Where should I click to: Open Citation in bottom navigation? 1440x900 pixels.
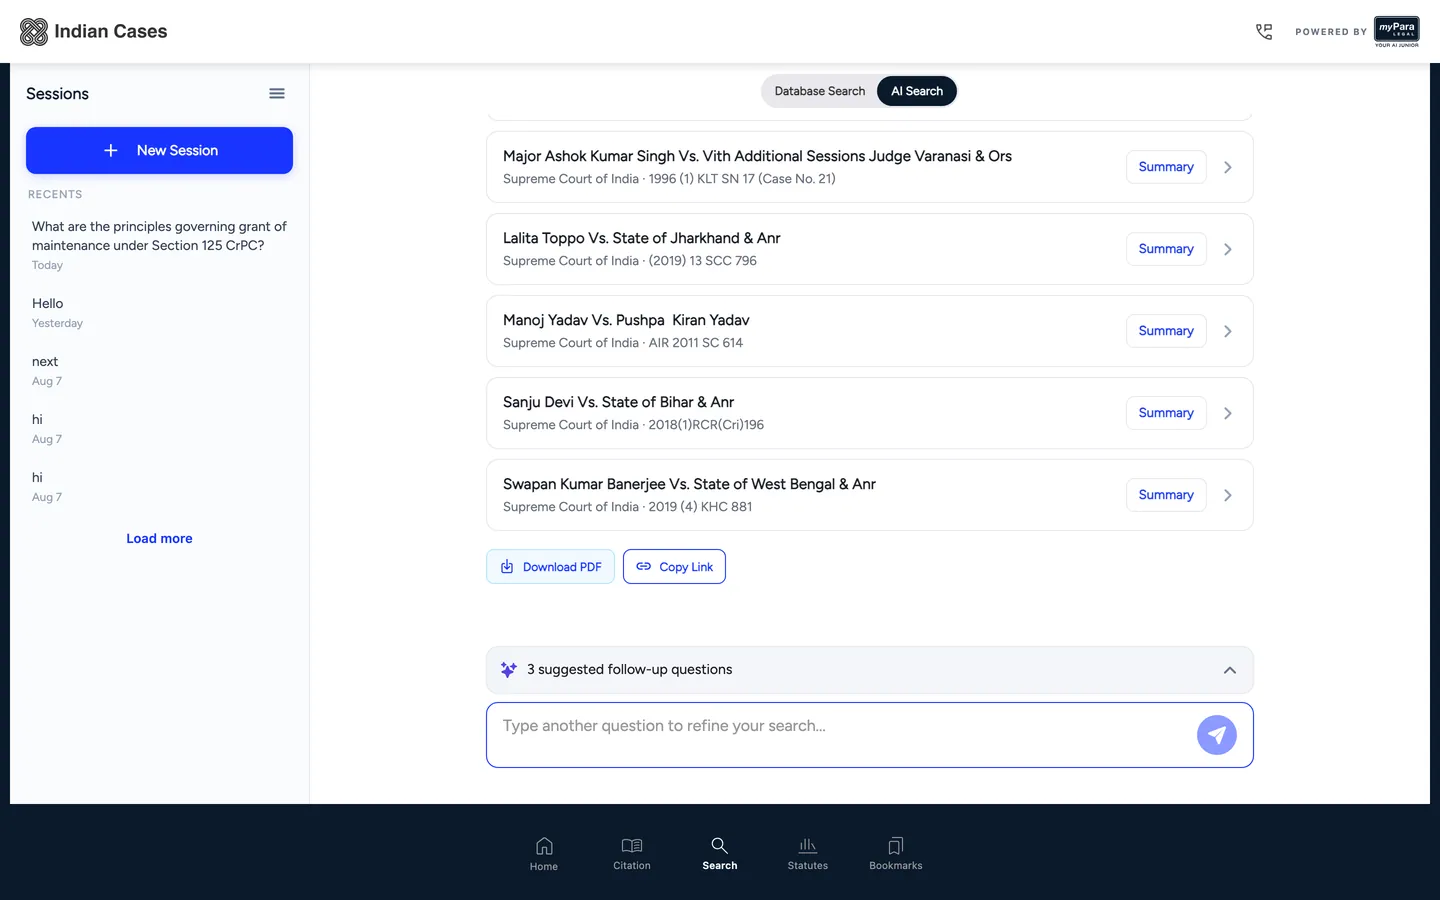[x=632, y=854]
